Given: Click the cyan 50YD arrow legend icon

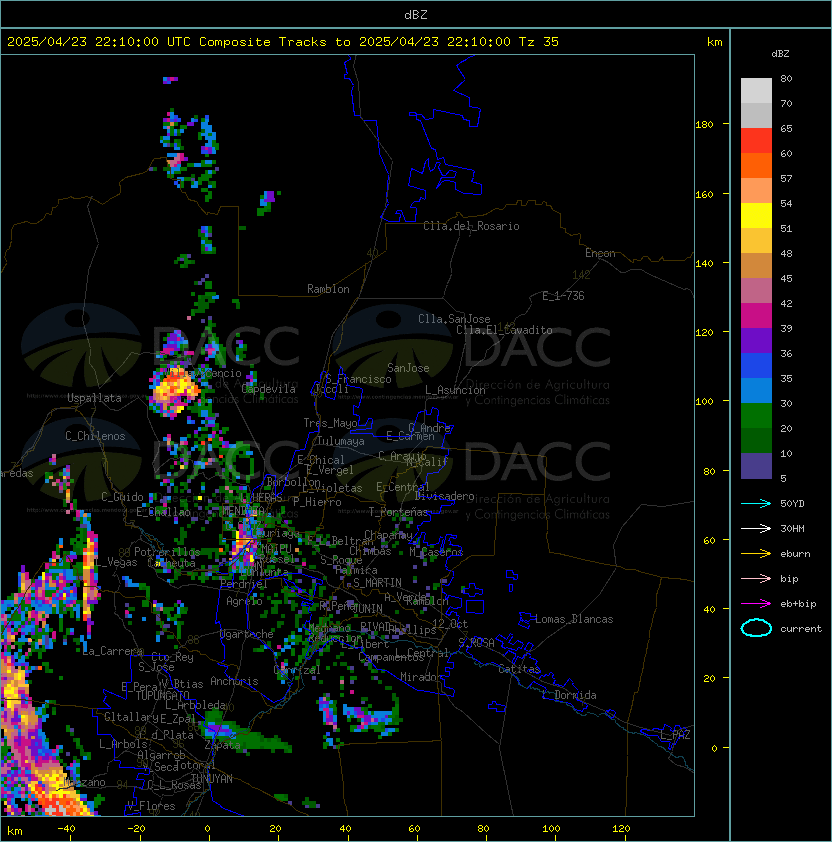Looking at the screenshot, I should coord(756,503).
